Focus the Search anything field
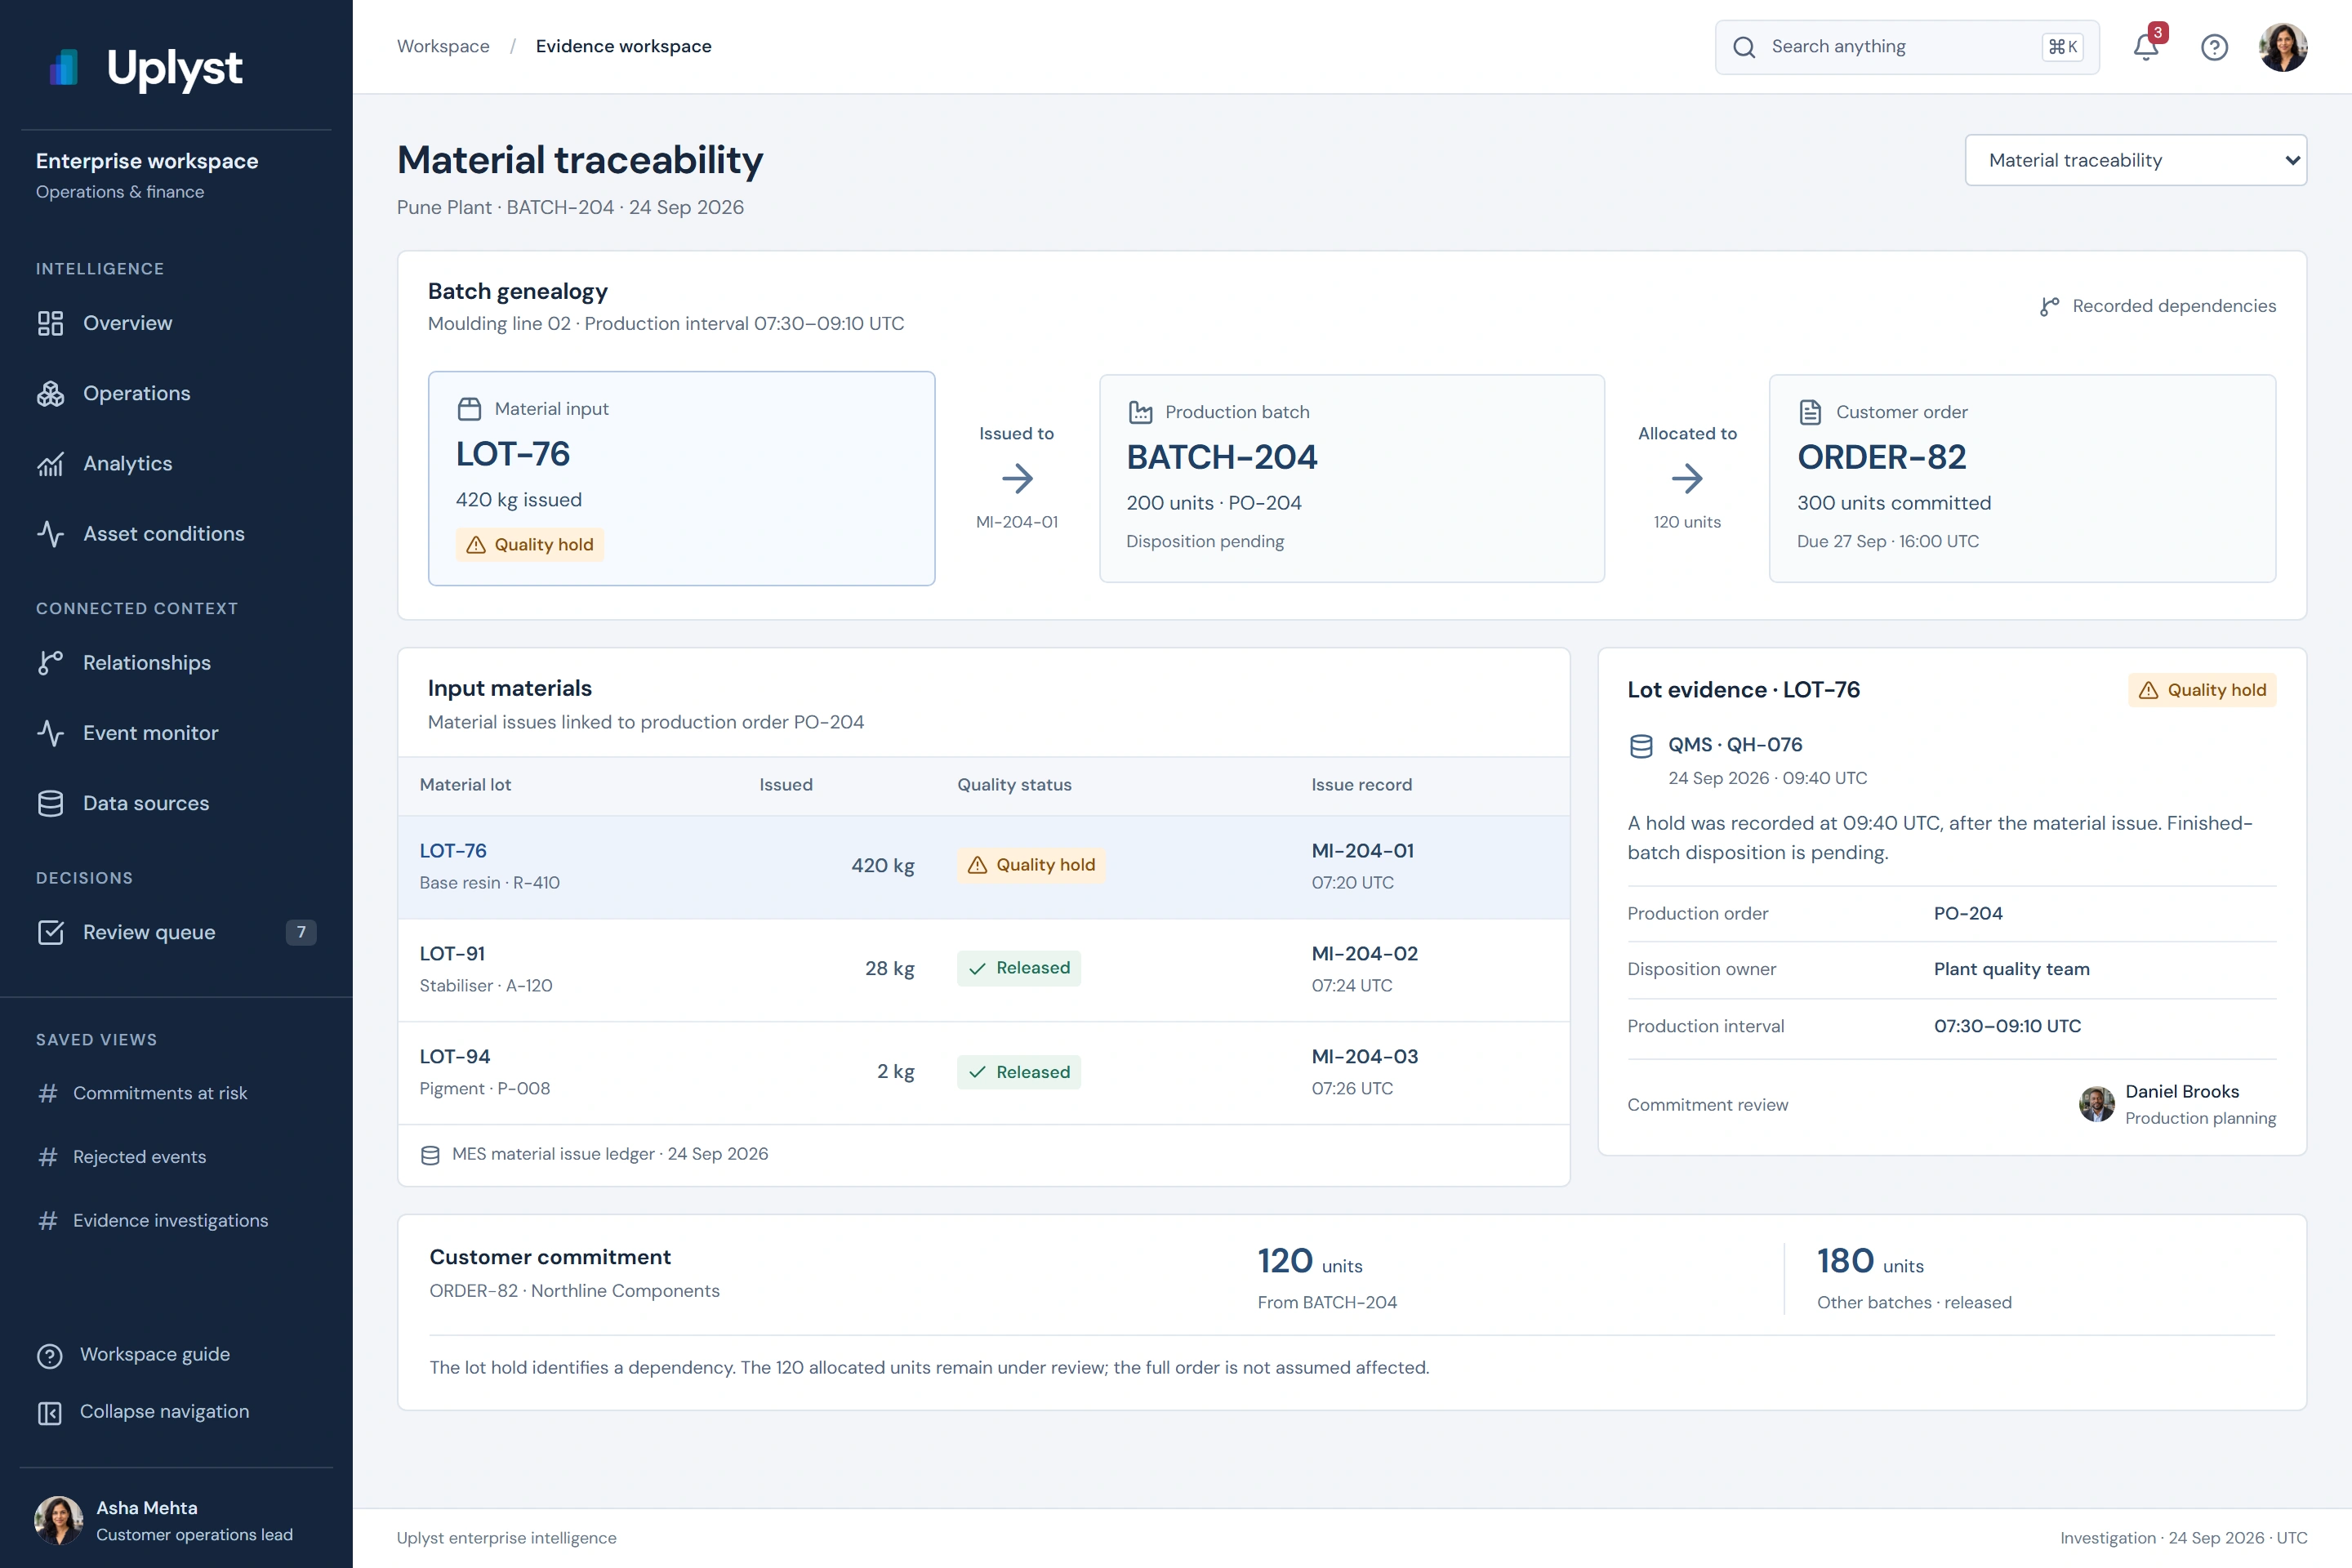2352x1568 pixels. pos(1907,47)
